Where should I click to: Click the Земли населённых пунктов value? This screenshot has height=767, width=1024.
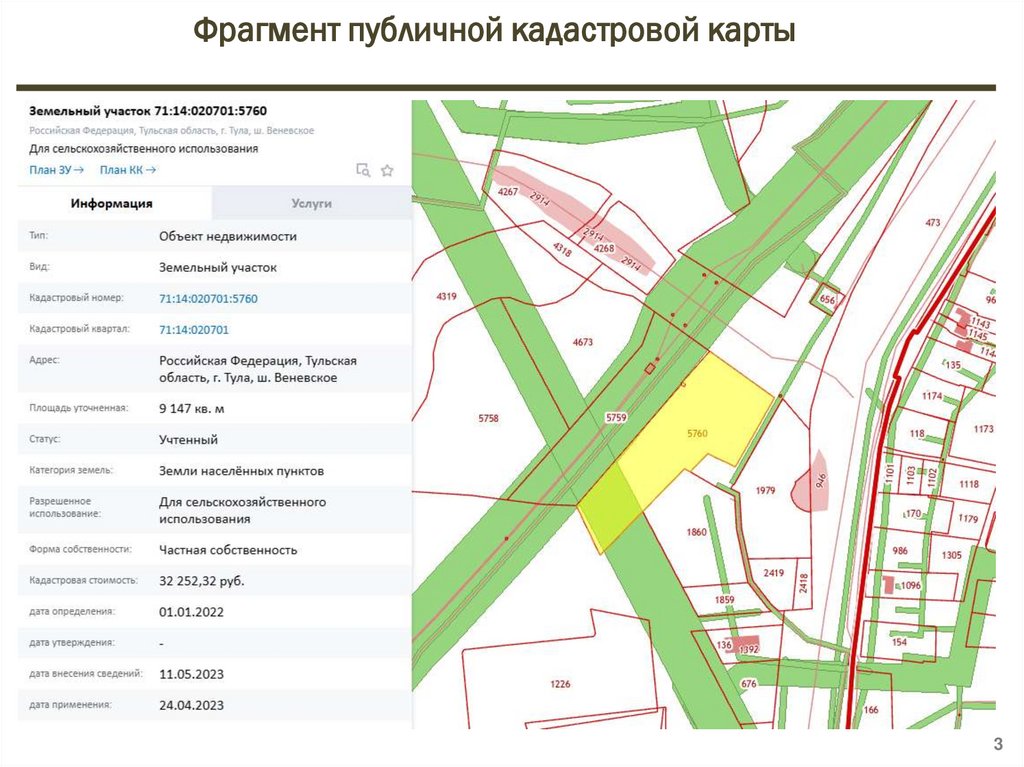(242, 471)
